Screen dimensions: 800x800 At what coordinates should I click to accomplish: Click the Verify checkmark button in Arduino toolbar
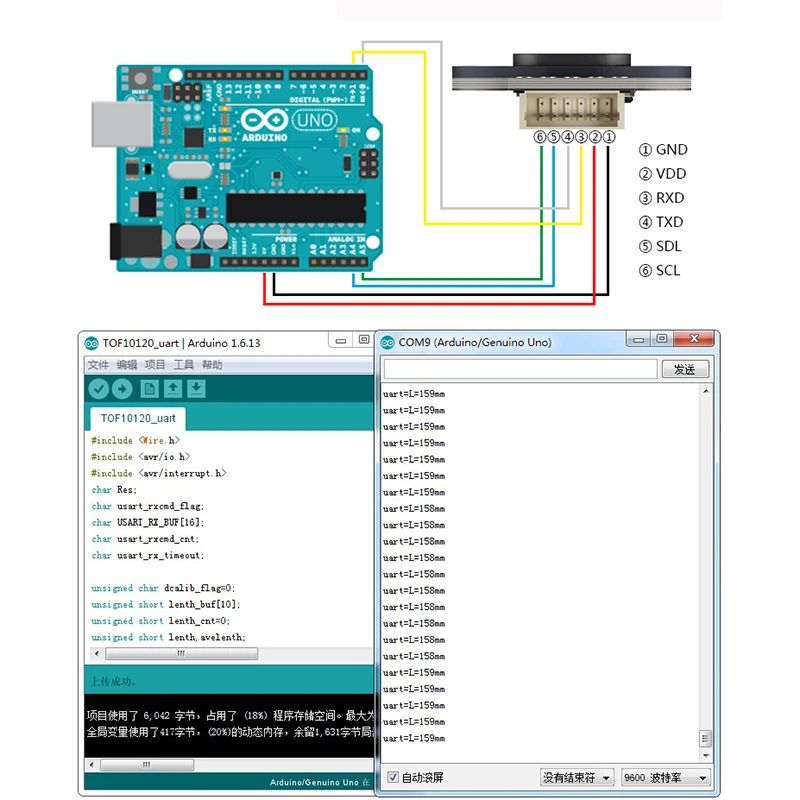pyautogui.click(x=98, y=389)
